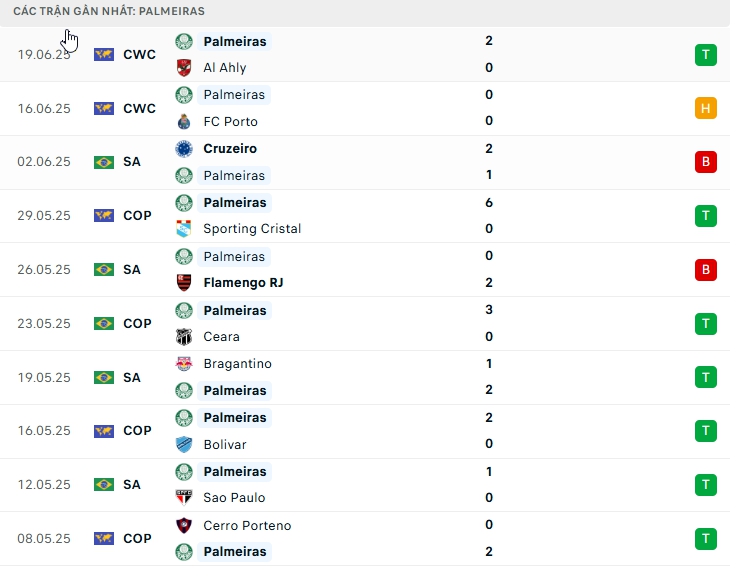Click the Ceara club crest
The width and height of the screenshot is (742, 576).
click(184, 337)
